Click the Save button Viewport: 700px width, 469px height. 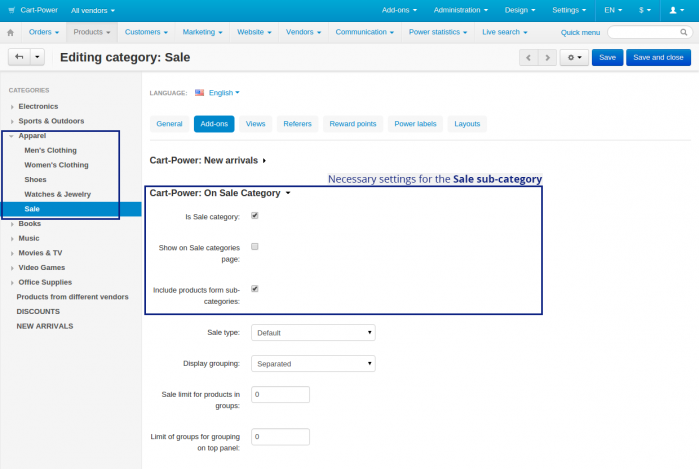click(x=607, y=58)
